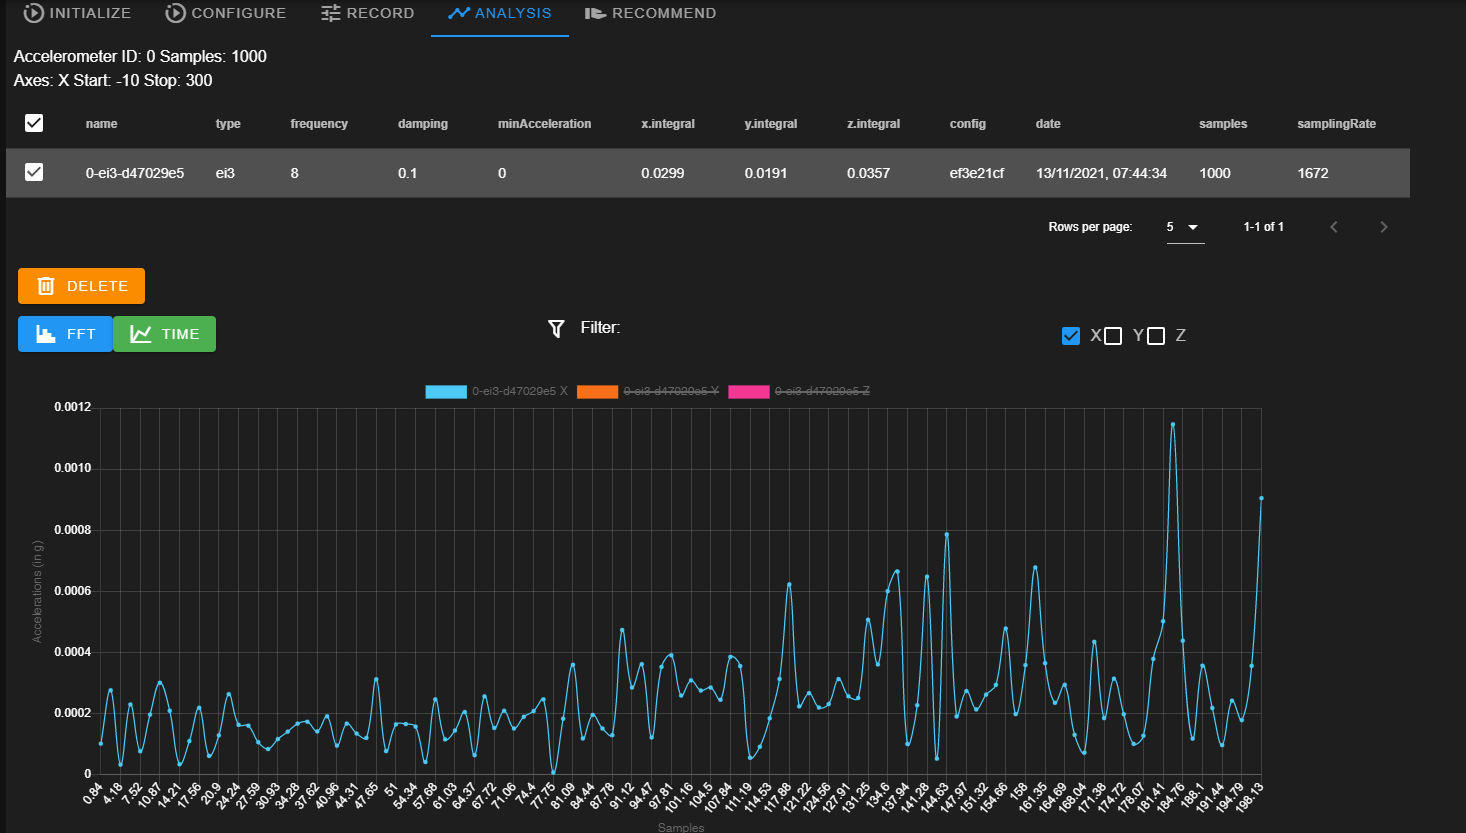The image size is (1466, 833).
Task: Go to the next table page
Action: point(1384,227)
